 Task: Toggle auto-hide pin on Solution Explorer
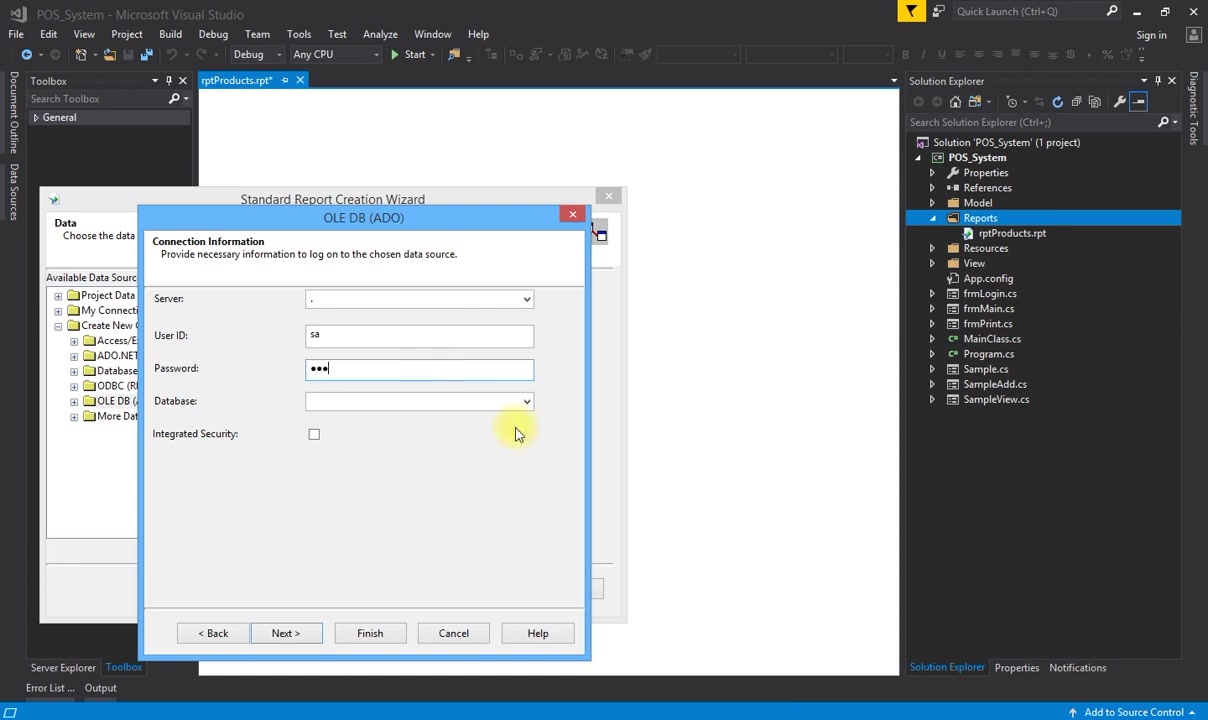point(1158,81)
